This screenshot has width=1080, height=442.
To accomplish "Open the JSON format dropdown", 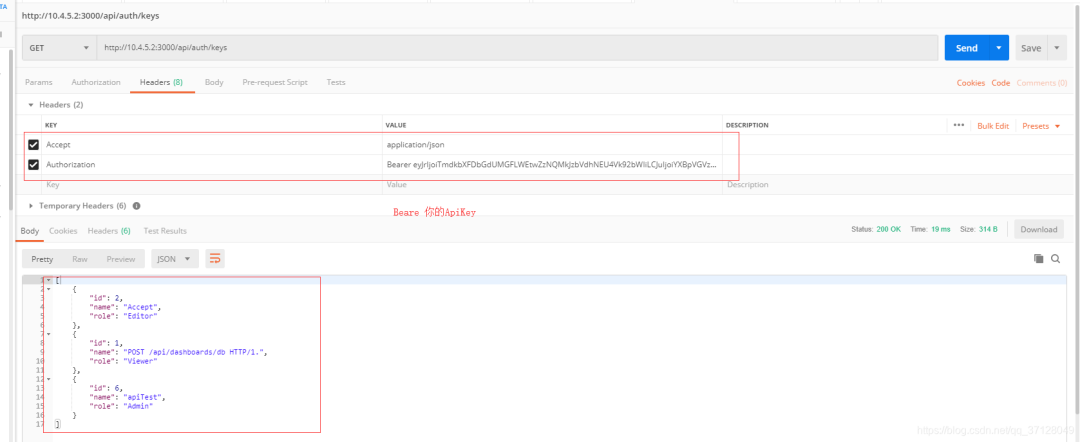I will (x=175, y=259).
